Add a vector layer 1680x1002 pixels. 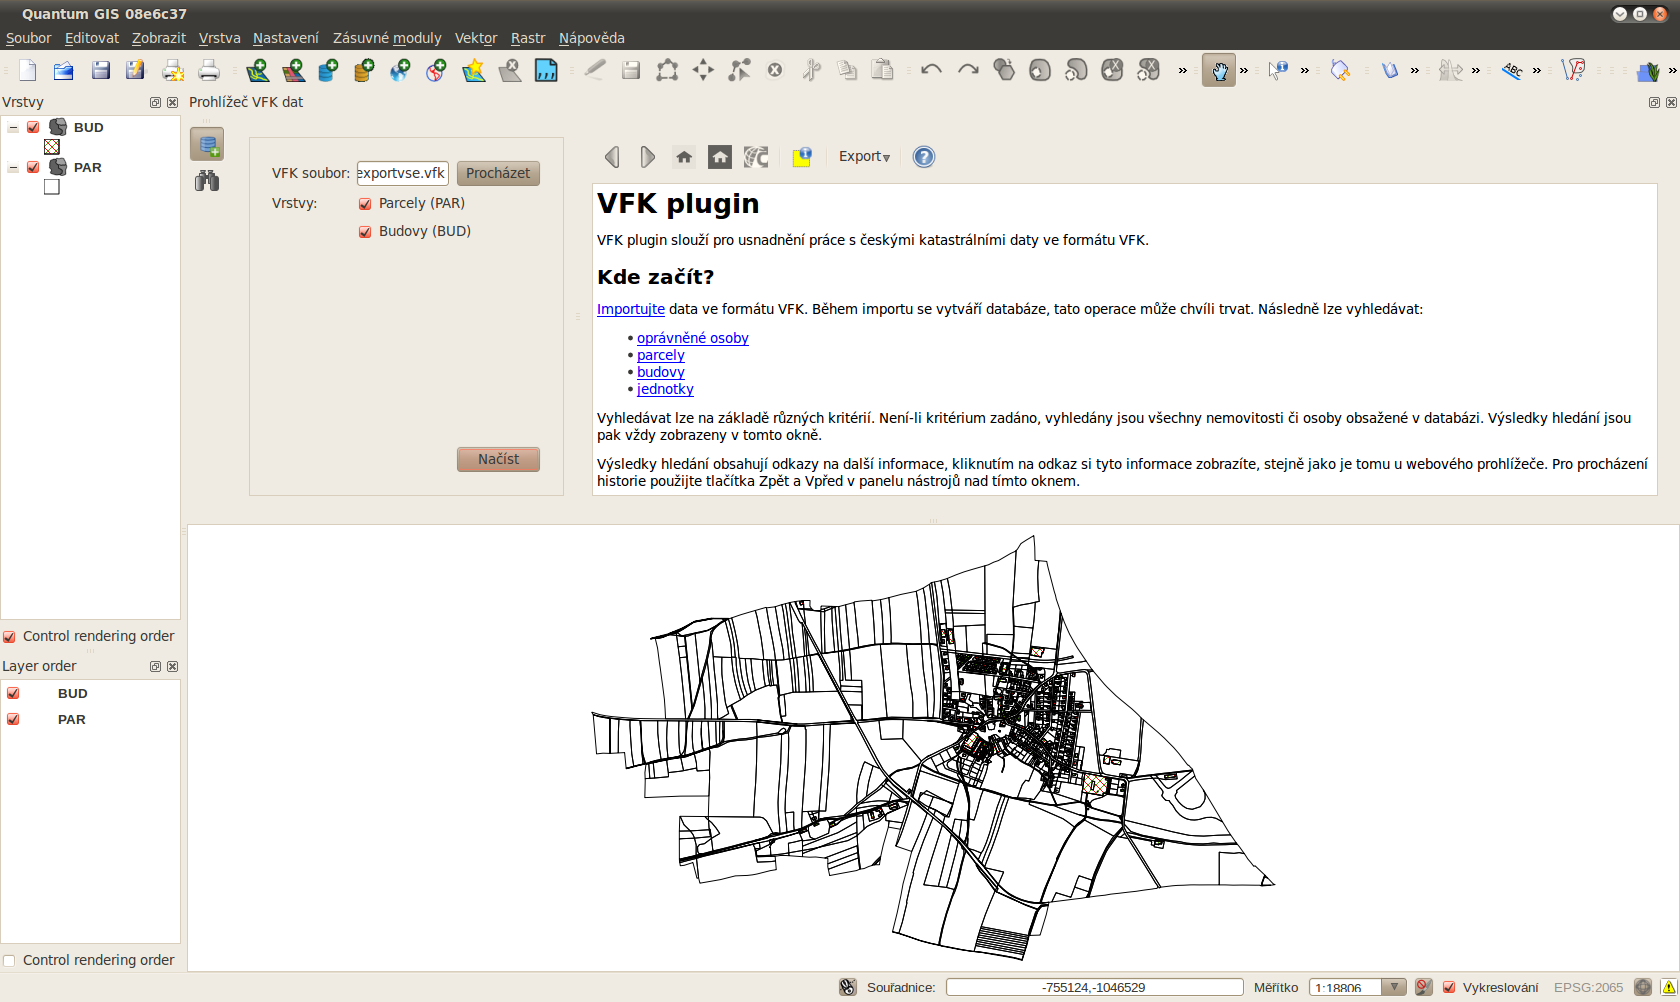click(x=257, y=70)
